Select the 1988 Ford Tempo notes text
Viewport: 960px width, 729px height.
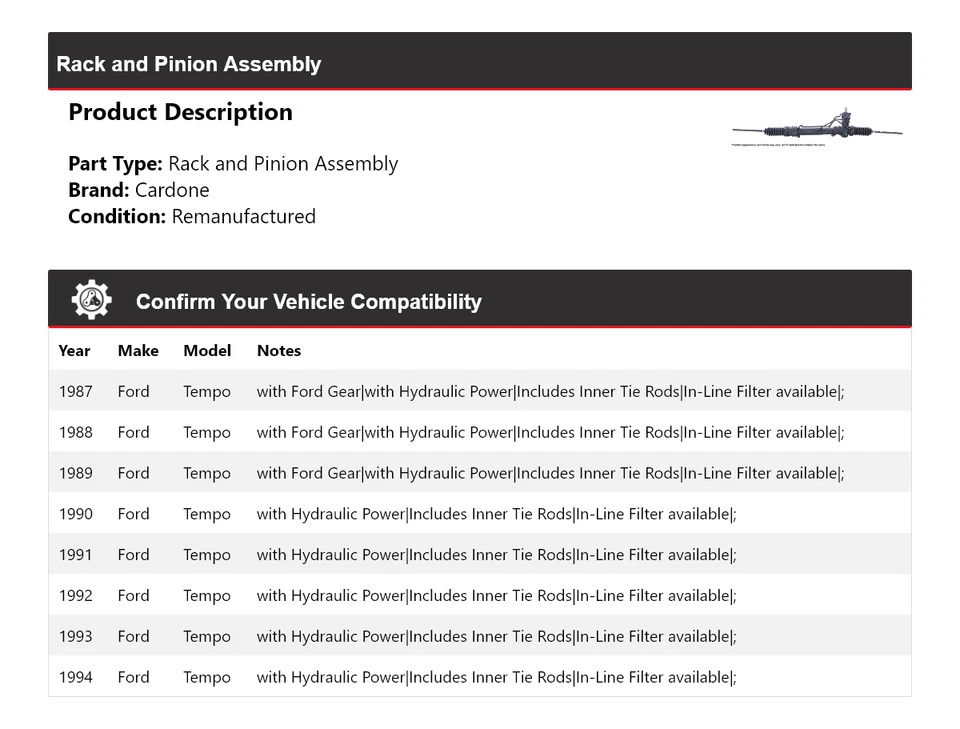tap(550, 432)
